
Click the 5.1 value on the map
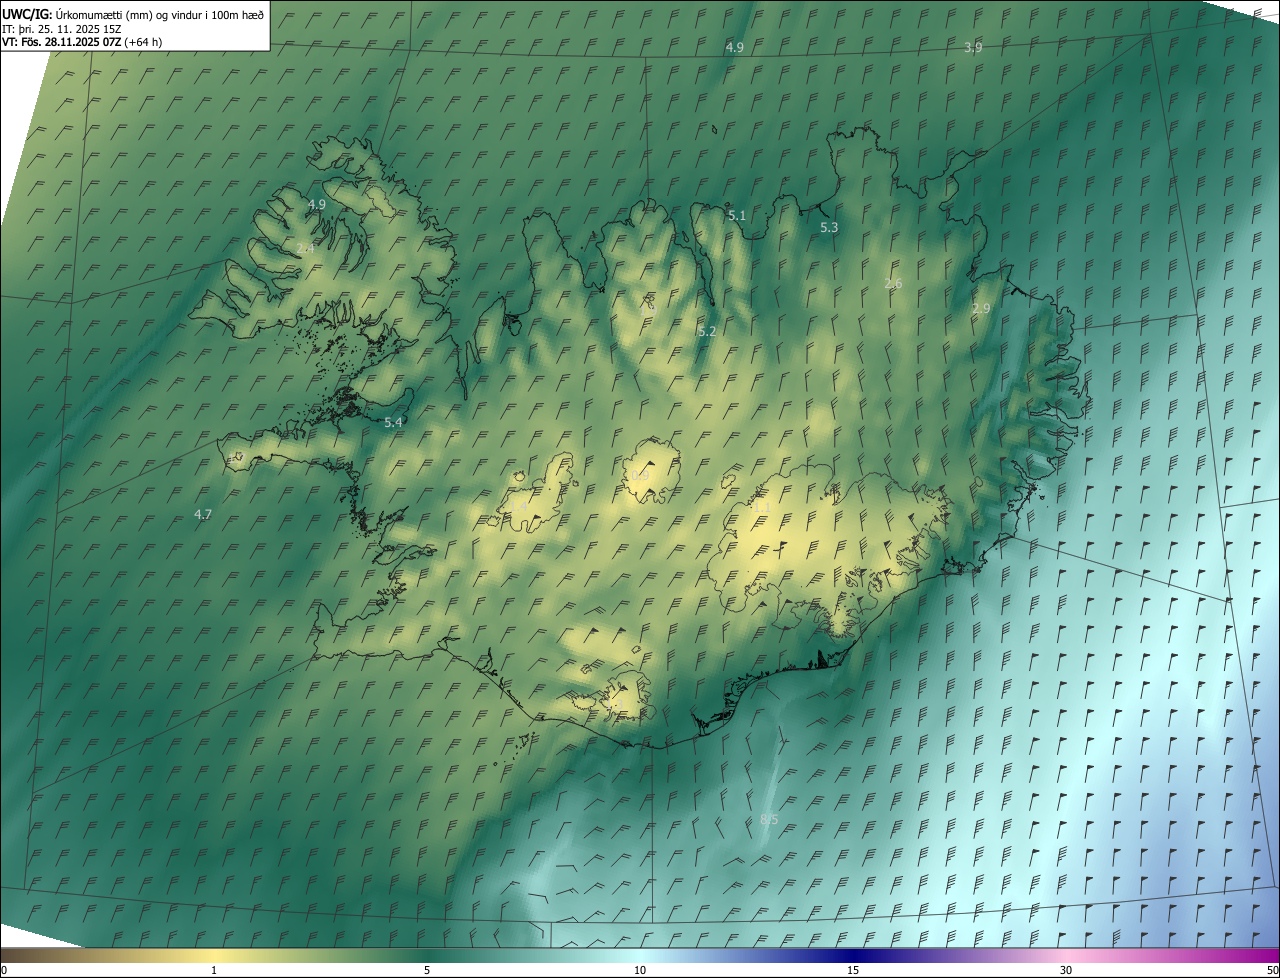[x=737, y=215]
